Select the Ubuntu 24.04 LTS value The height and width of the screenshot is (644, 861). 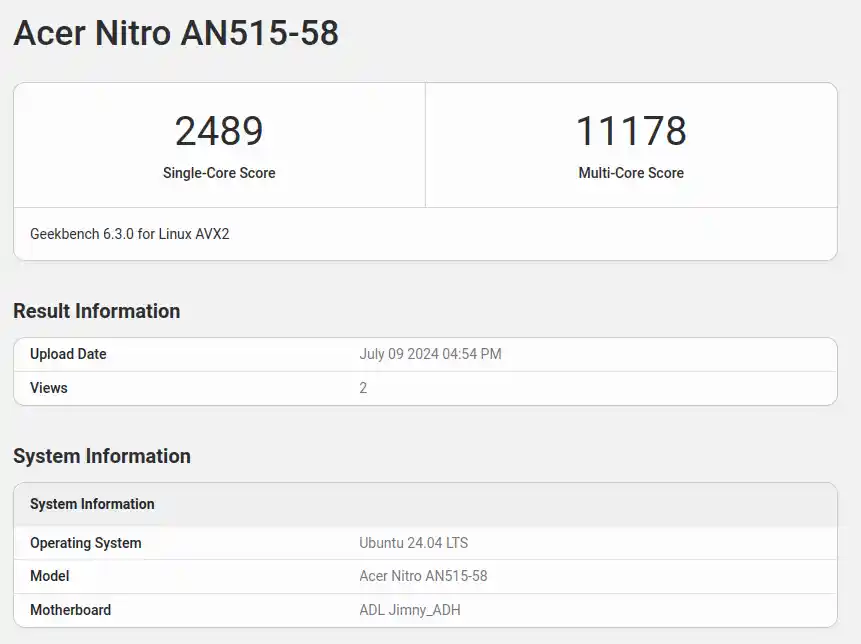tap(413, 543)
